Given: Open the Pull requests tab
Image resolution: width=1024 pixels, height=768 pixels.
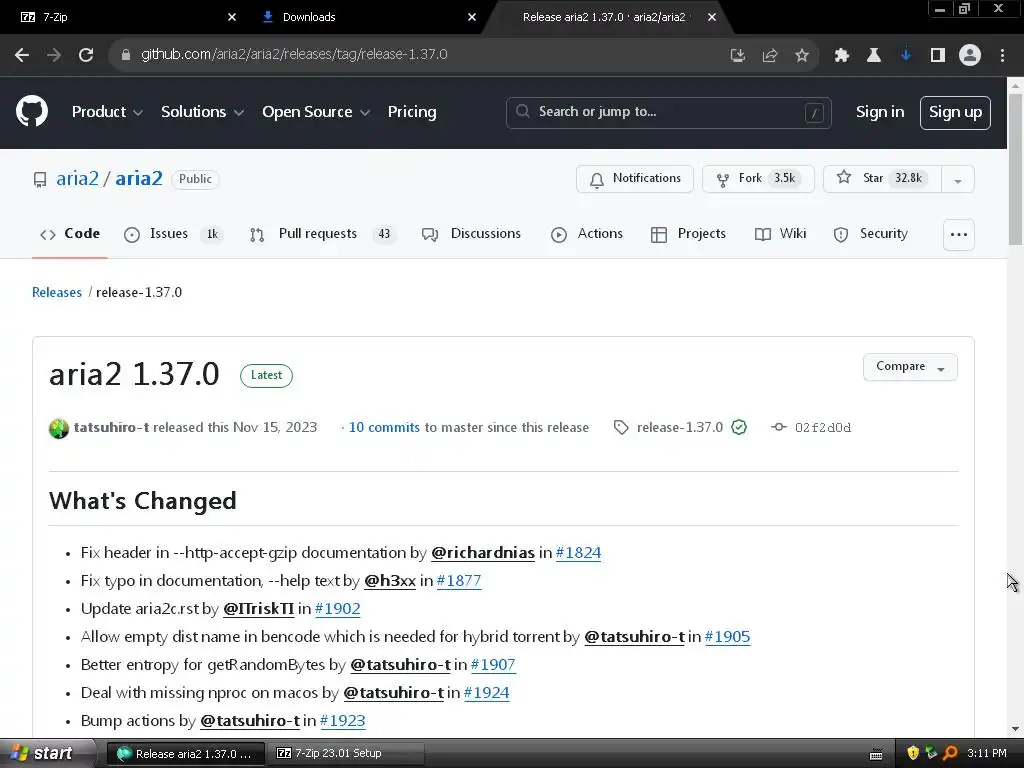Looking at the screenshot, I should 323,234.
